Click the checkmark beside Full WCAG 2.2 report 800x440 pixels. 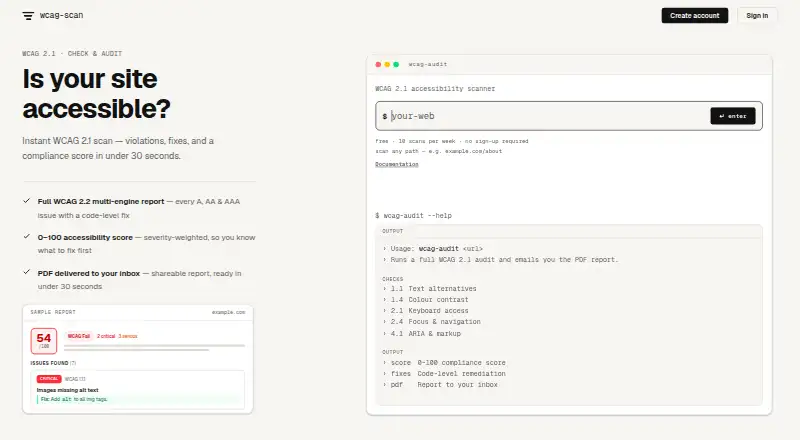pyautogui.click(x=27, y=201)
